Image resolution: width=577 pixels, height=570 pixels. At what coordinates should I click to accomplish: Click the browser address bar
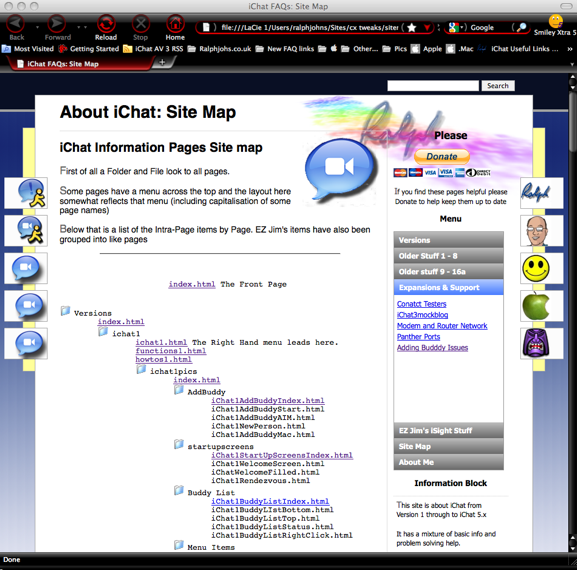(x=309, y=27)
